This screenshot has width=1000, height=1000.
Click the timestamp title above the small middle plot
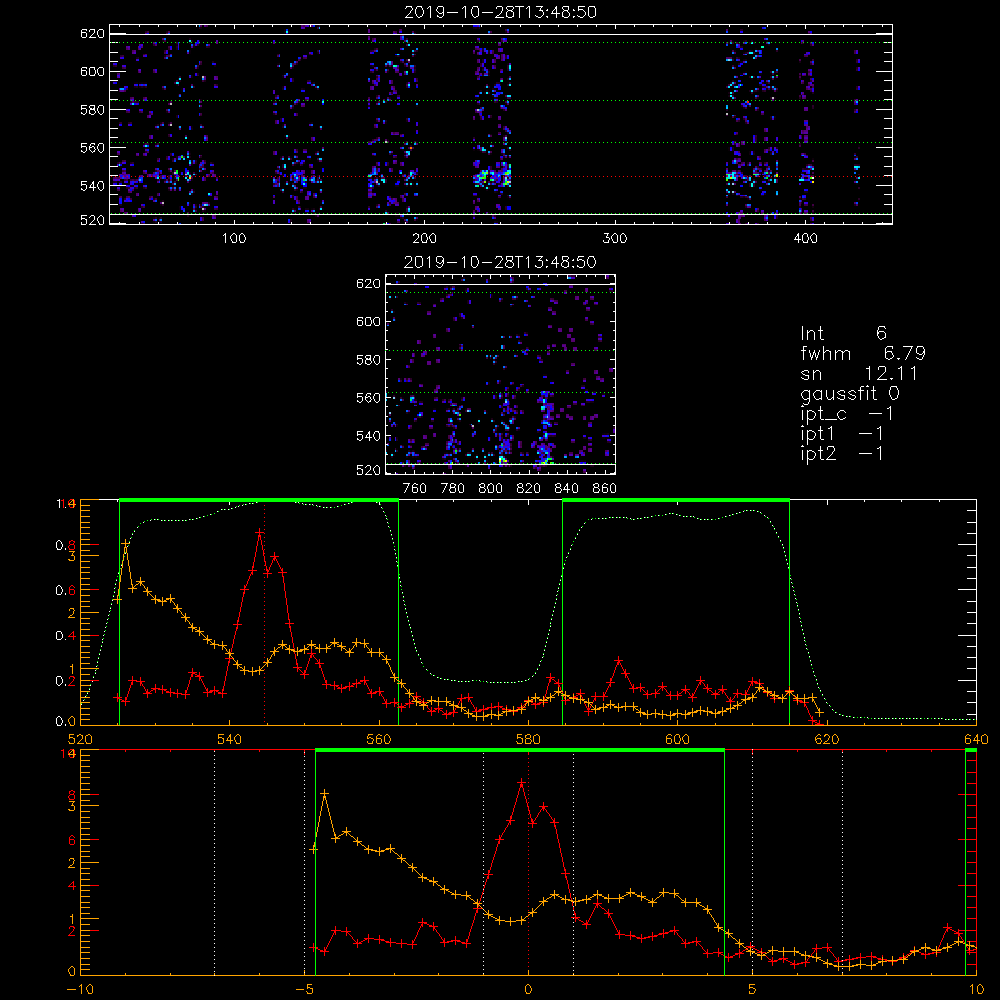point(500,262)
